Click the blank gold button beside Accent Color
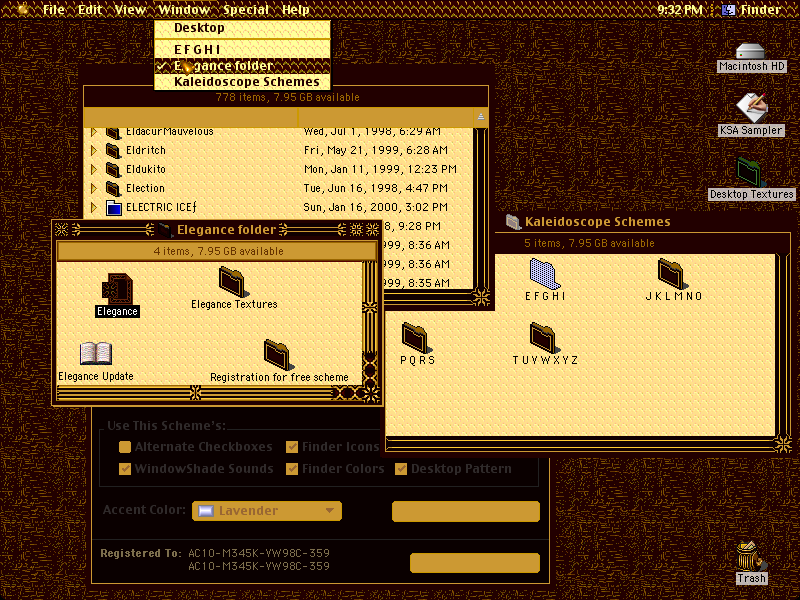This screenshot has width=800, height=600. coord(466,511)
